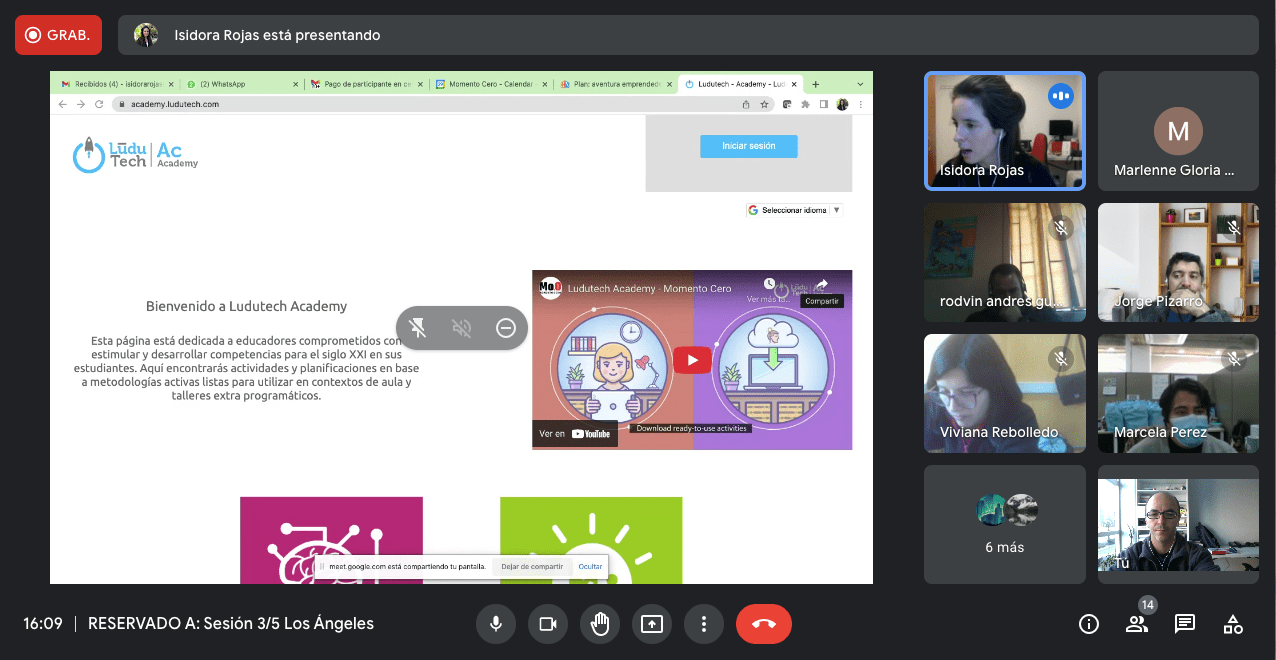Click 'Ocultar' on the sharing notification
Screen dimensions: 1276x660
click(590, 567)
